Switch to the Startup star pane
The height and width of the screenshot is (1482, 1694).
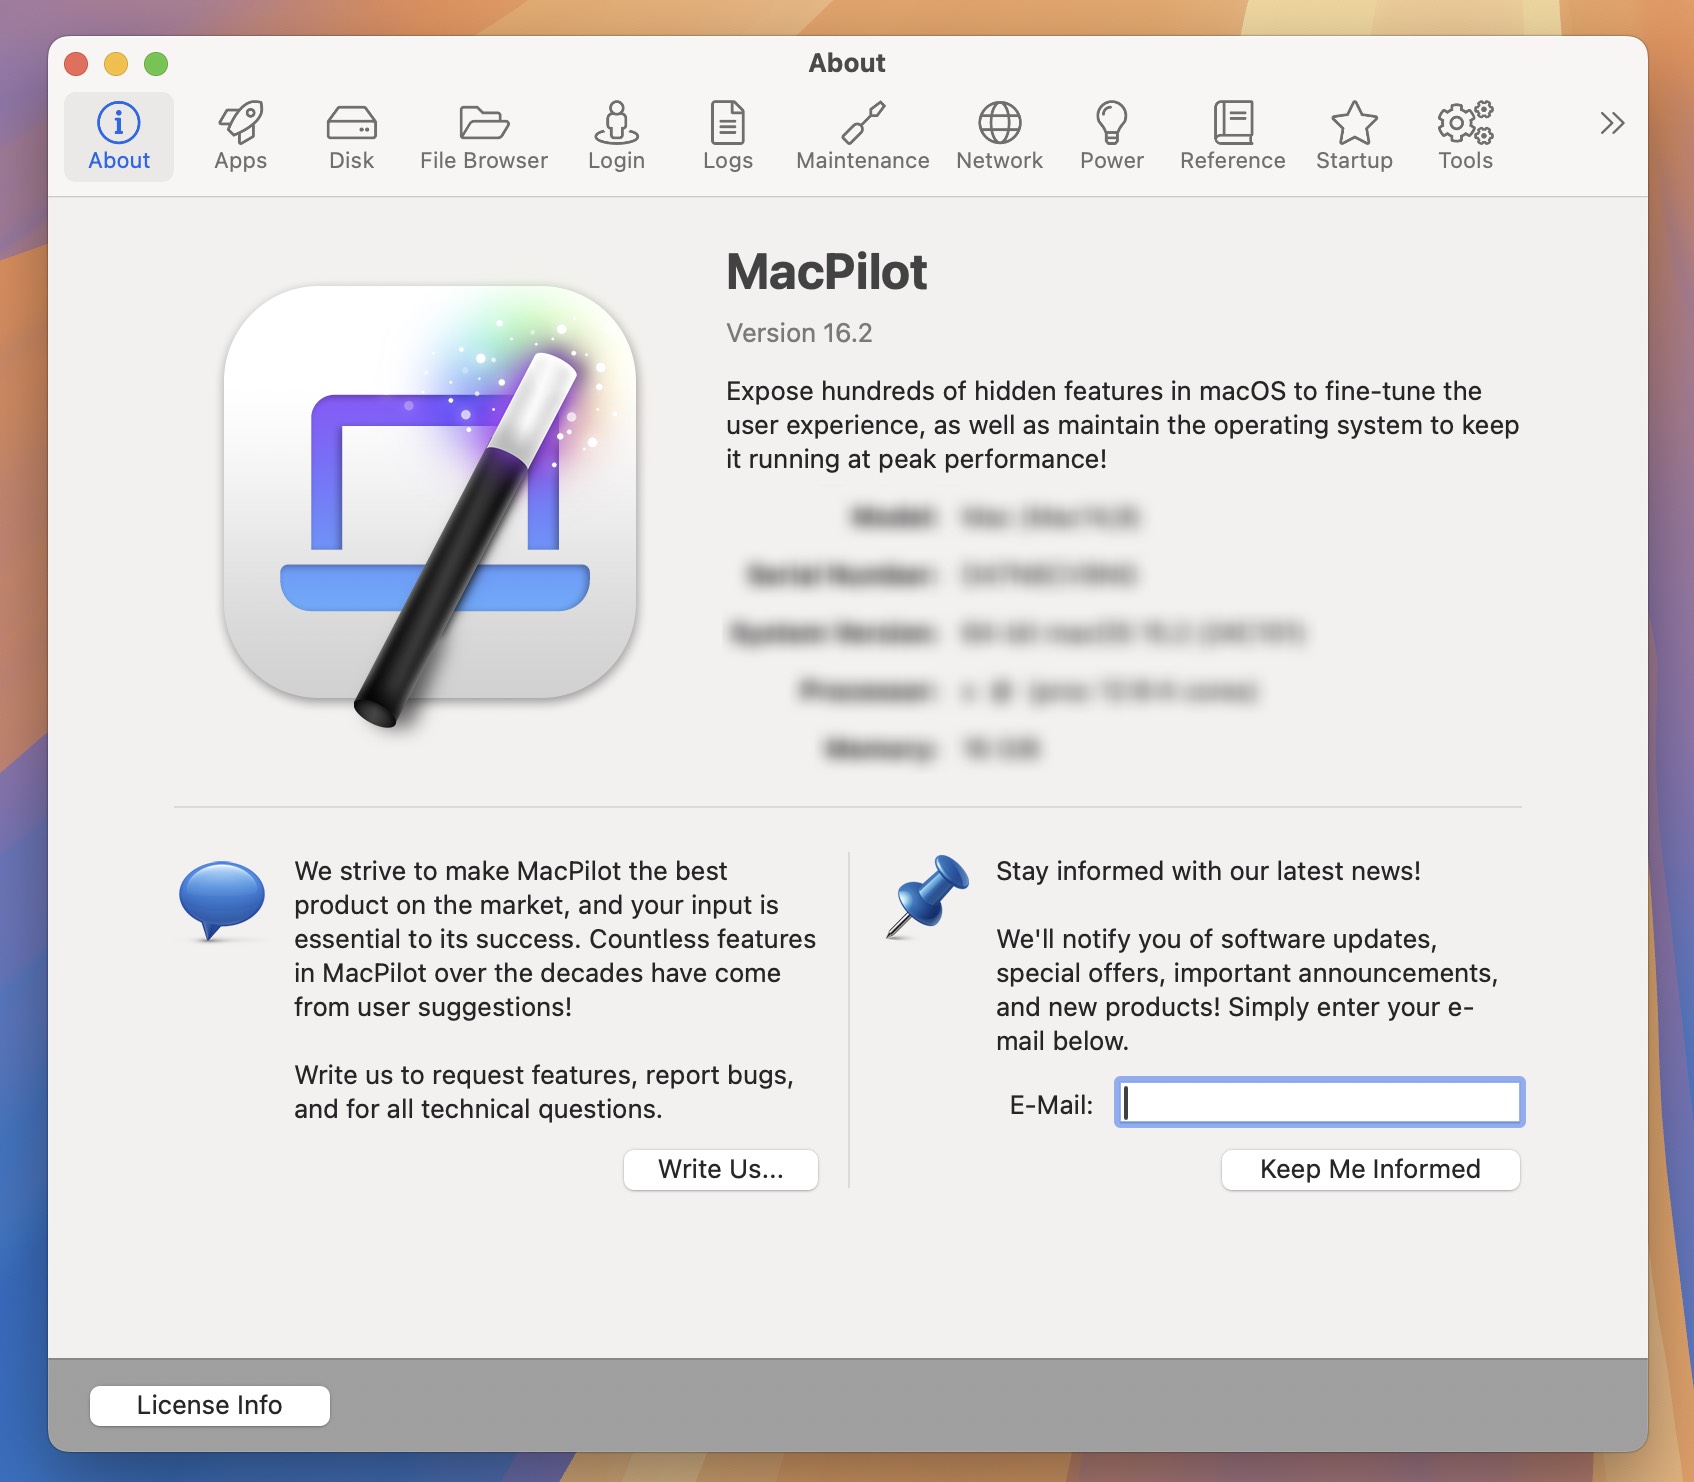point(1355,137)
